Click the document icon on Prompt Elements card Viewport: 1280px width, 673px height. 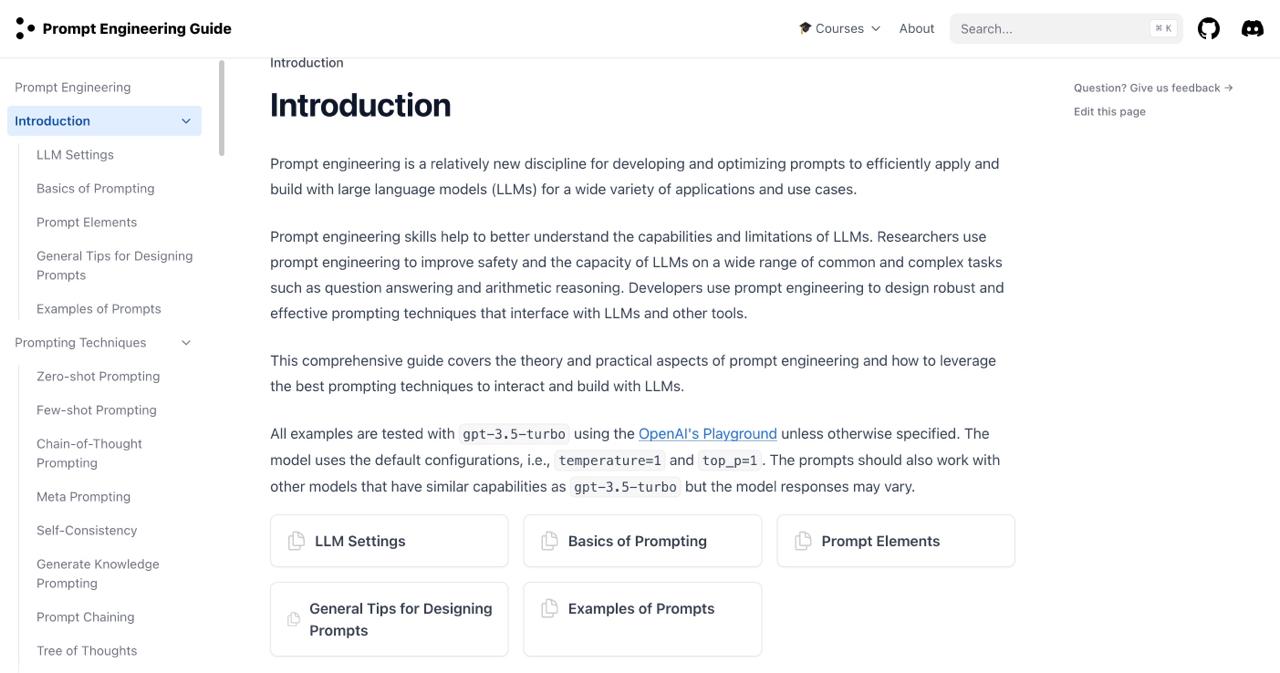click(x=803, y=541)
